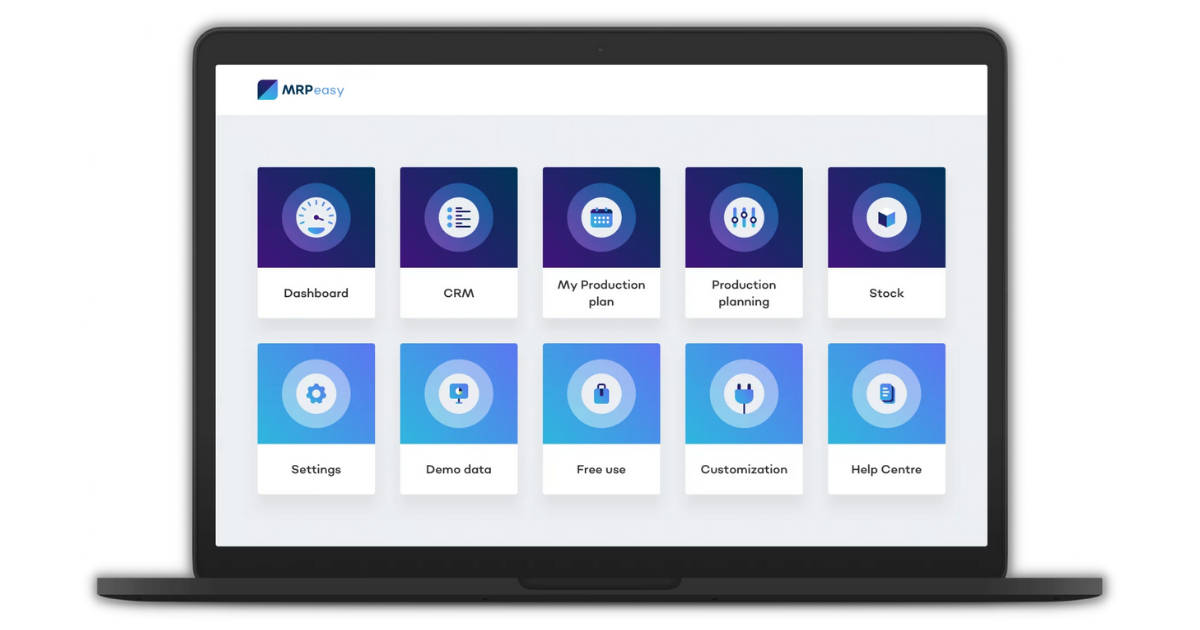Screen dimensions: 1200x630
Task: Select the Free use padlock icon
Action: point(601,393)
